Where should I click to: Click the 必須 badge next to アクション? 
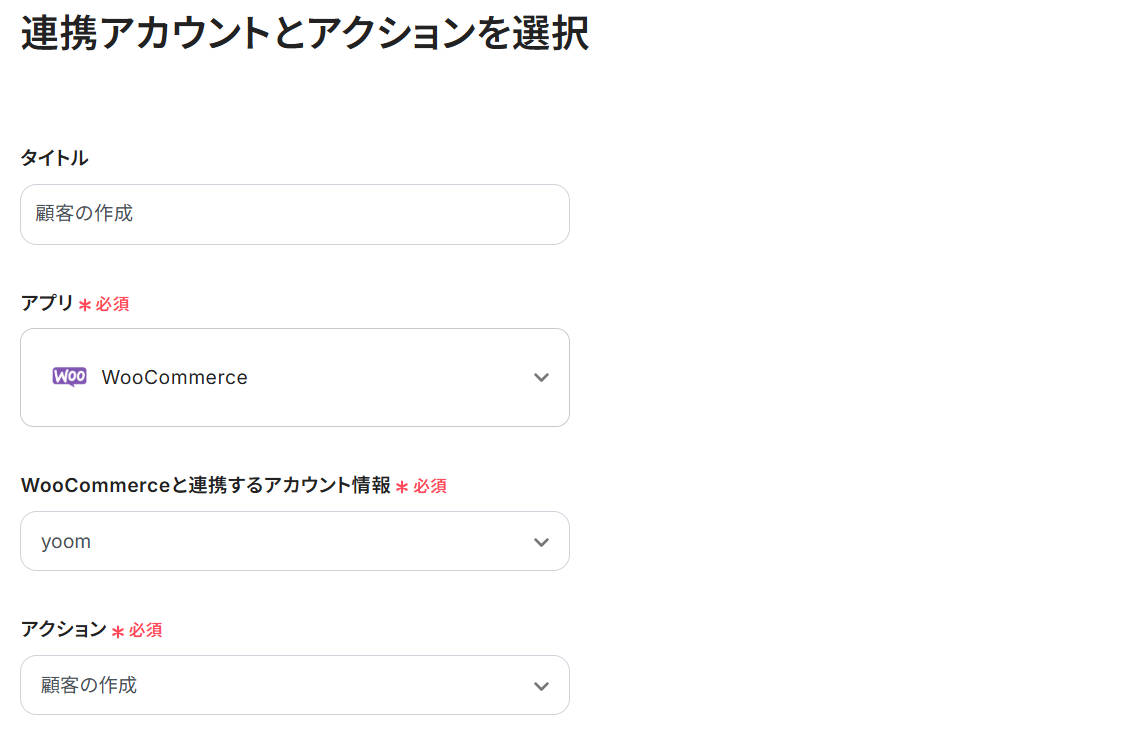(142, 631)
